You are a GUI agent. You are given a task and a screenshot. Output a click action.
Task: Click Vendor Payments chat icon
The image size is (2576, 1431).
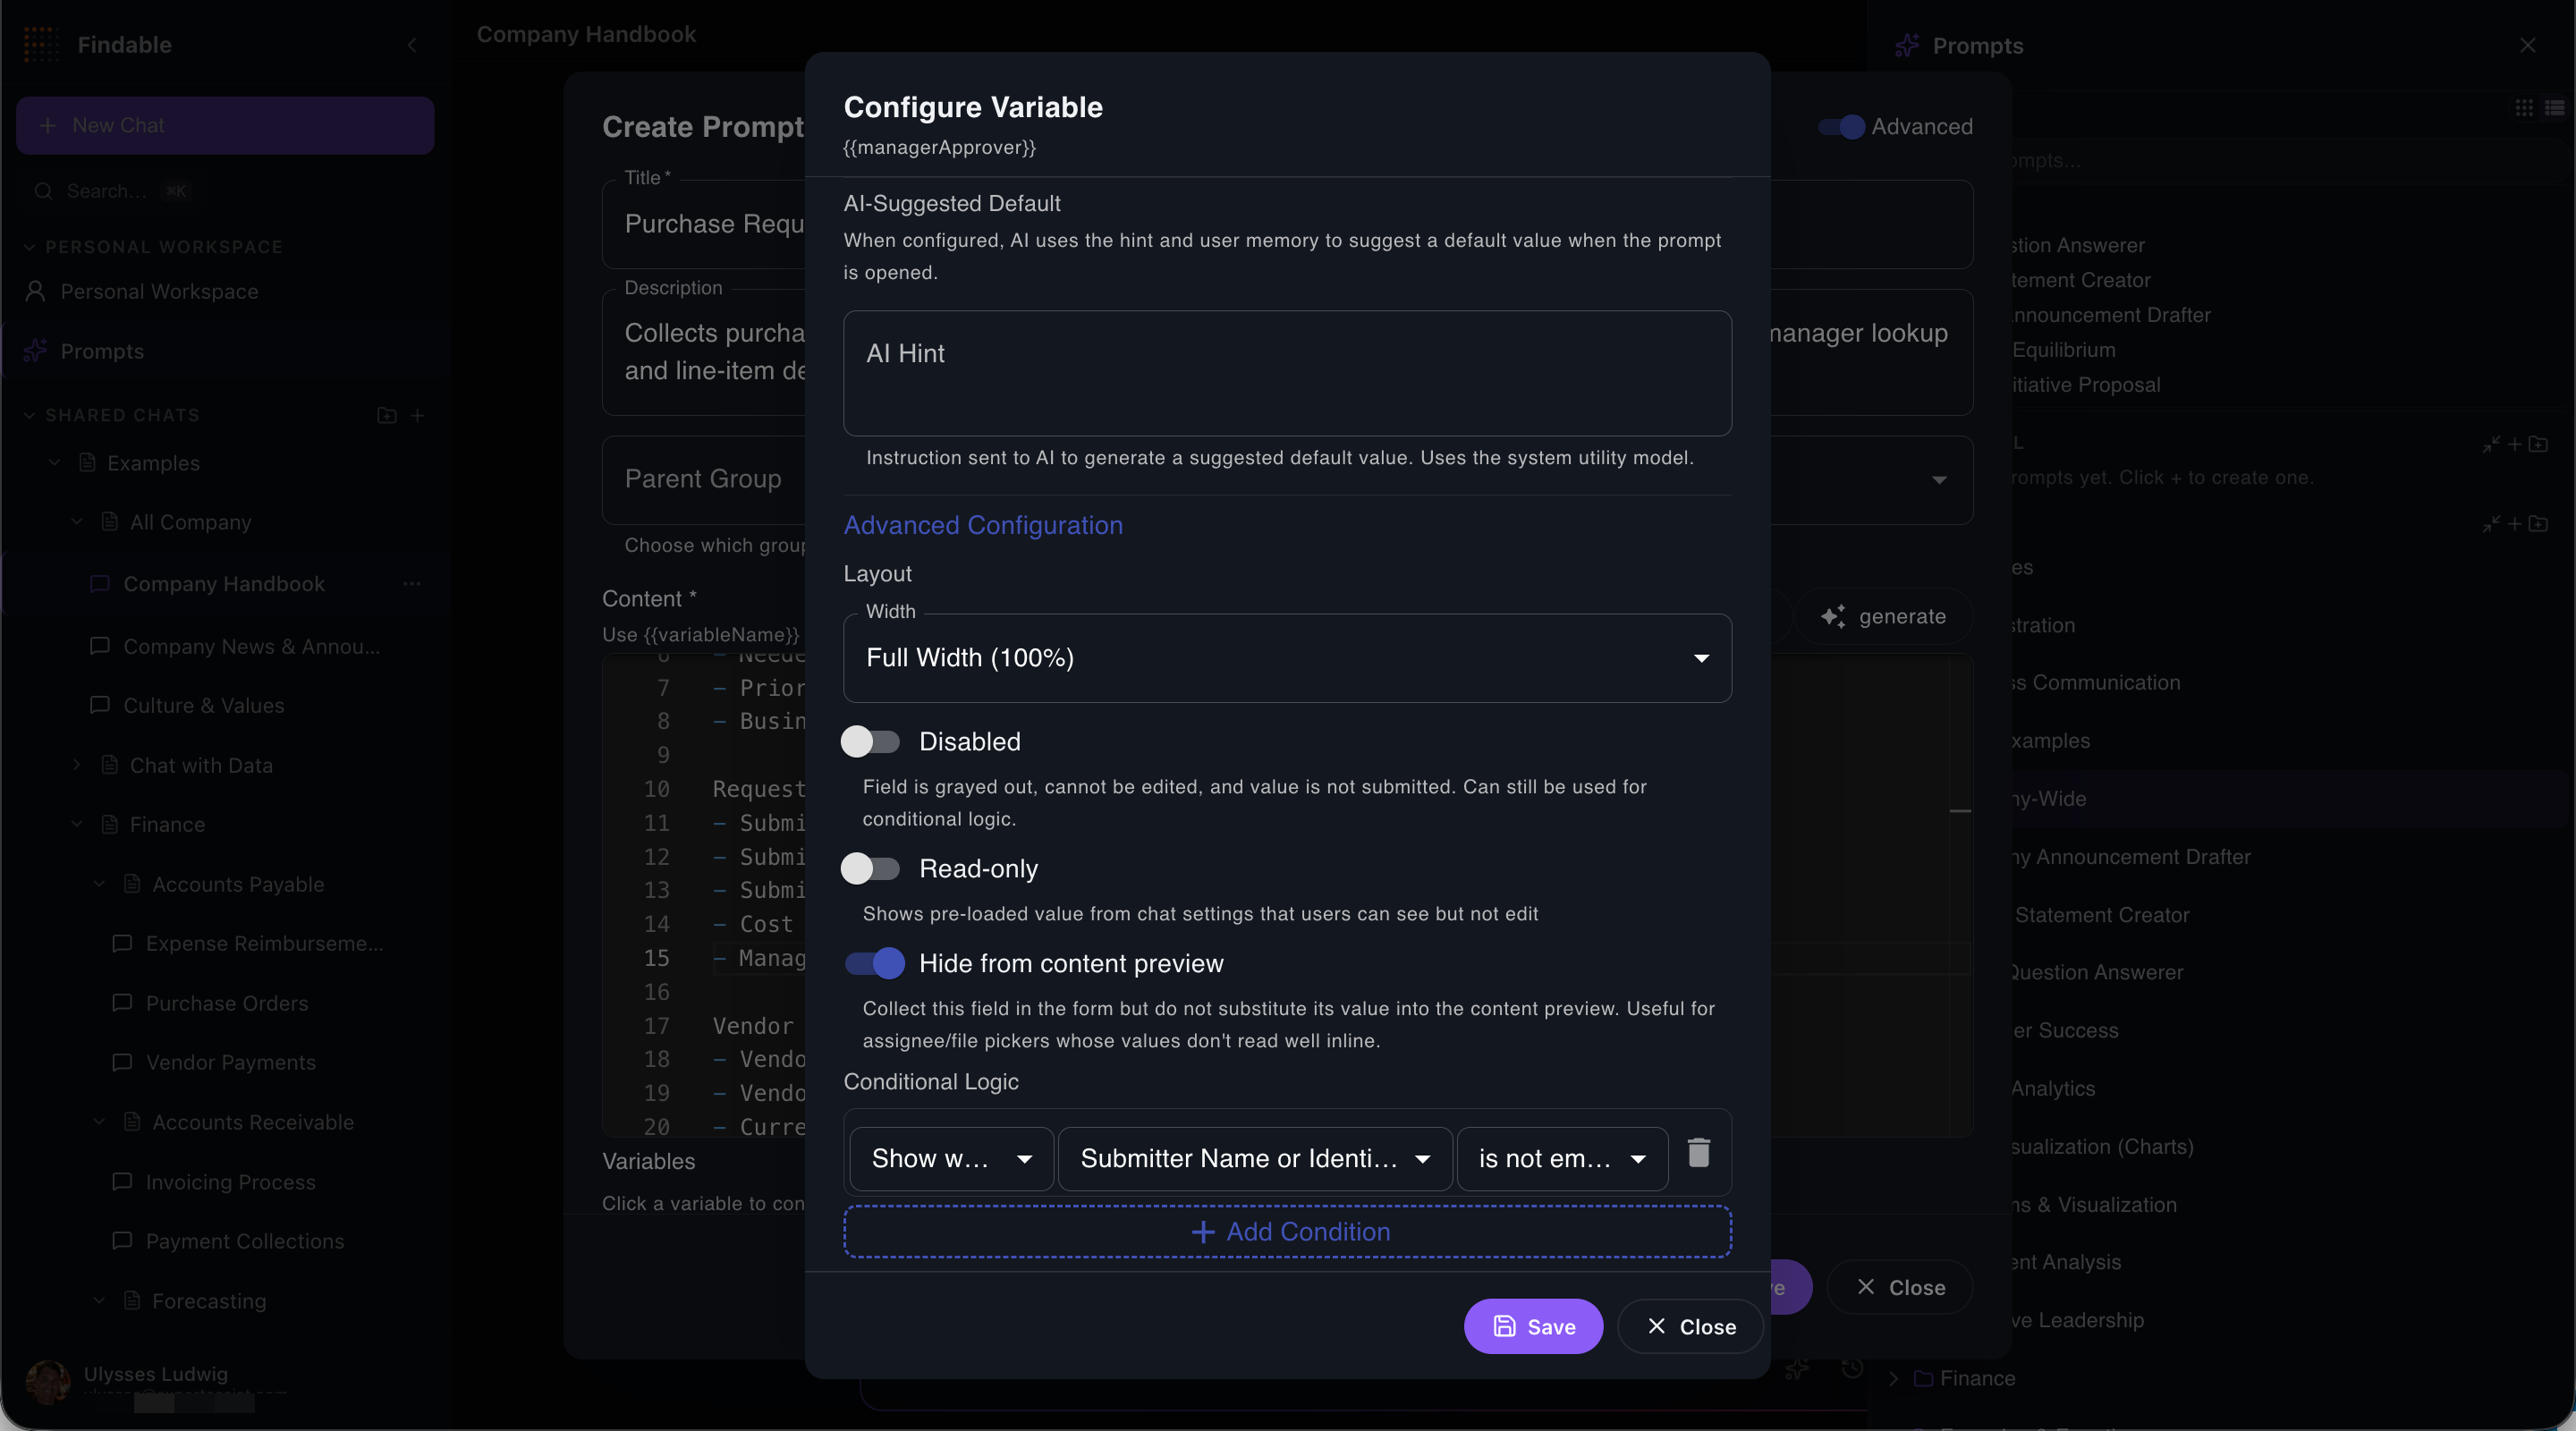122,1062
